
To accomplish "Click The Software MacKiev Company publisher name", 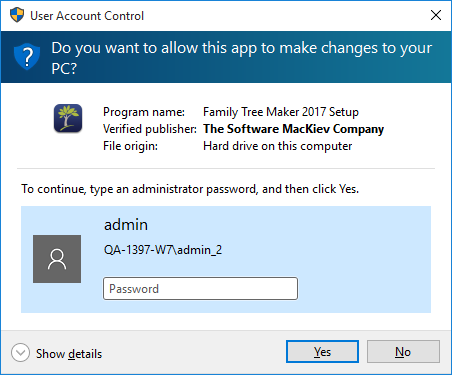I will tap(294, 129).
